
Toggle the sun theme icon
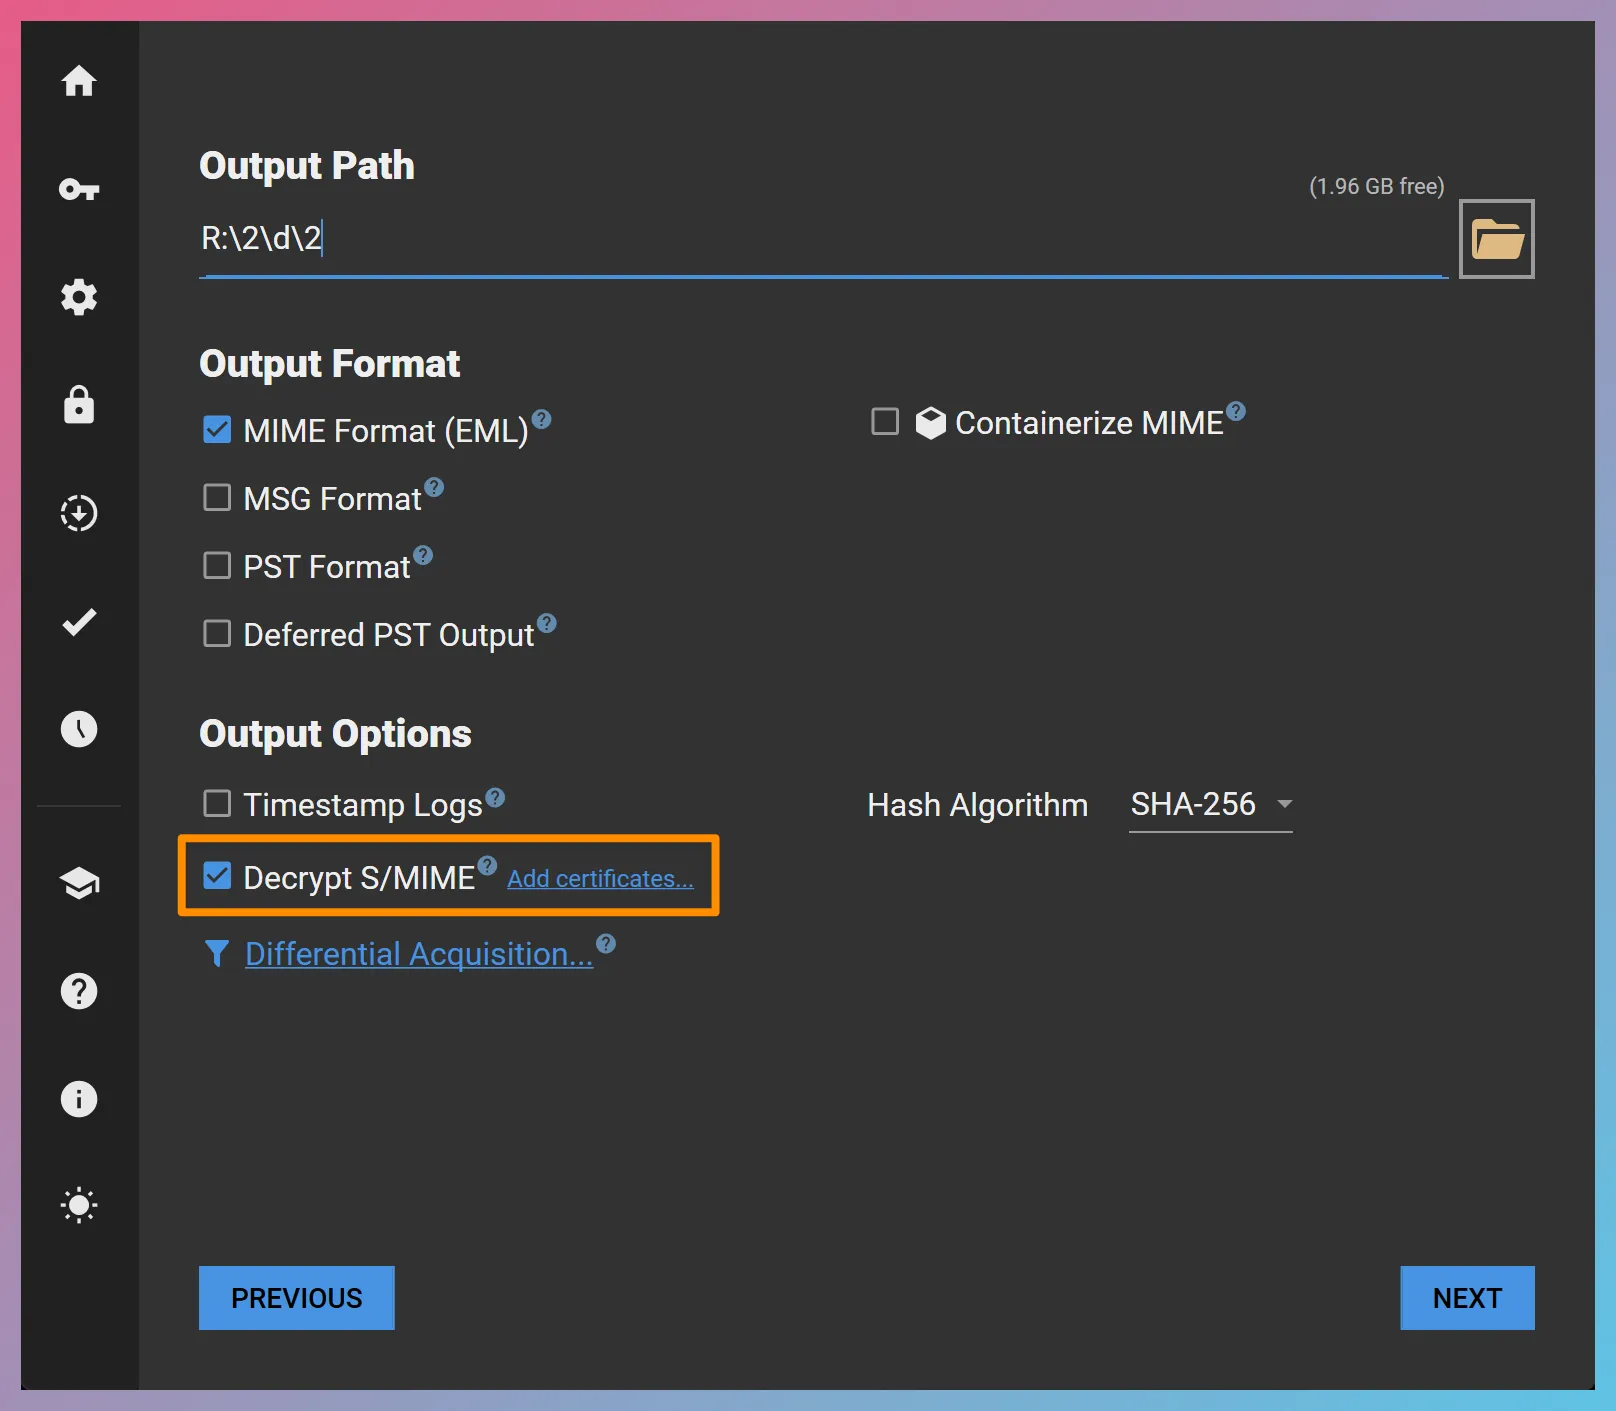[x=79, y=1205]
